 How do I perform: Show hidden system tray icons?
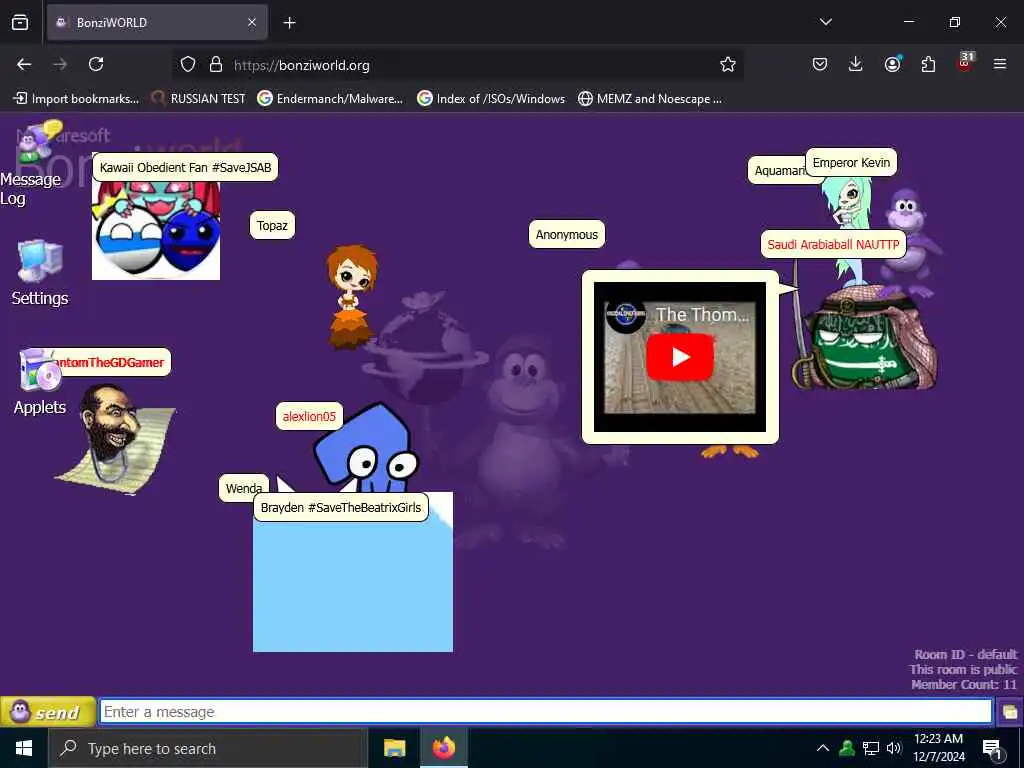click(823, 748)
